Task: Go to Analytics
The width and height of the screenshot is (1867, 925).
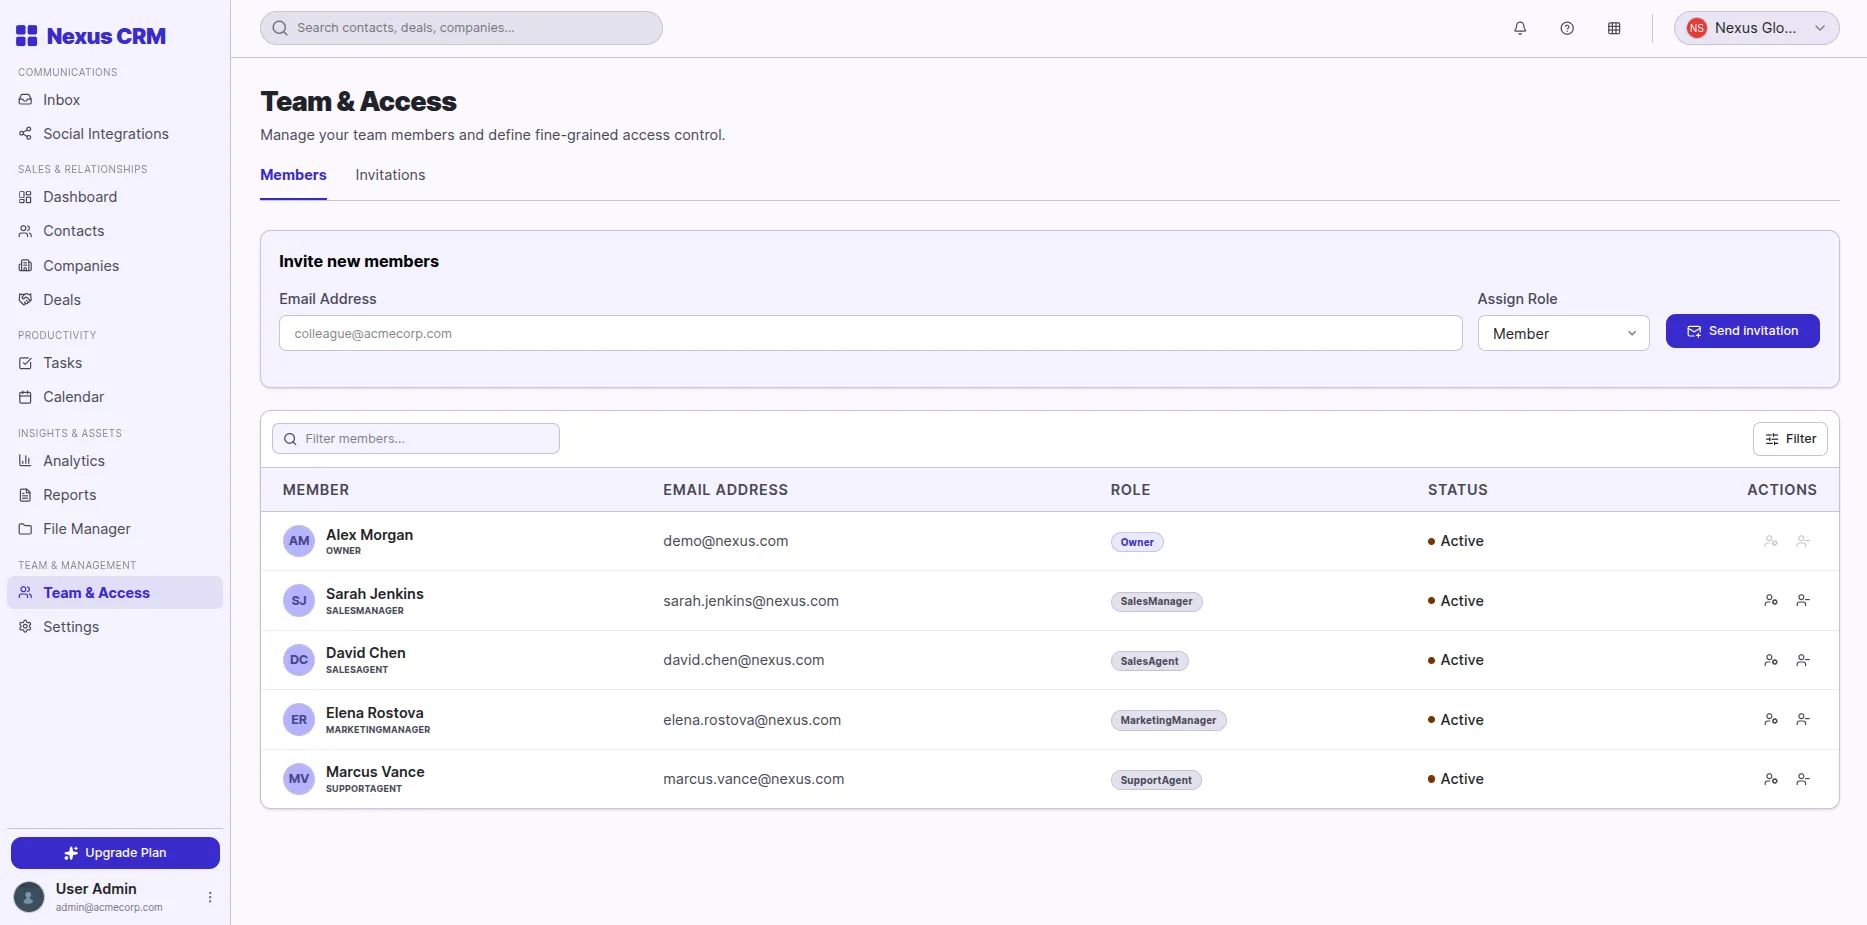Action: (114, 461)
